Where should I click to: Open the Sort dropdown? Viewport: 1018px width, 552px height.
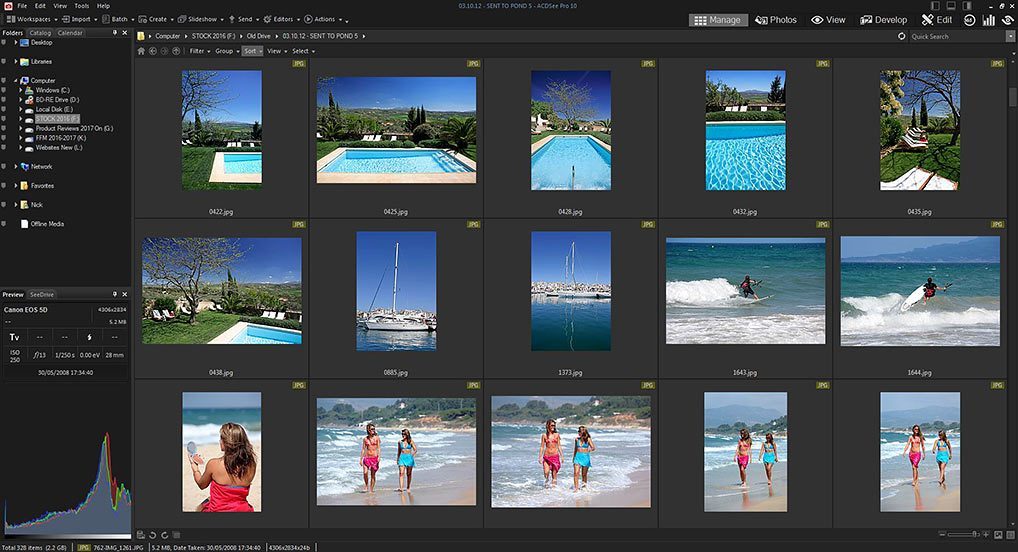[252, 51]
